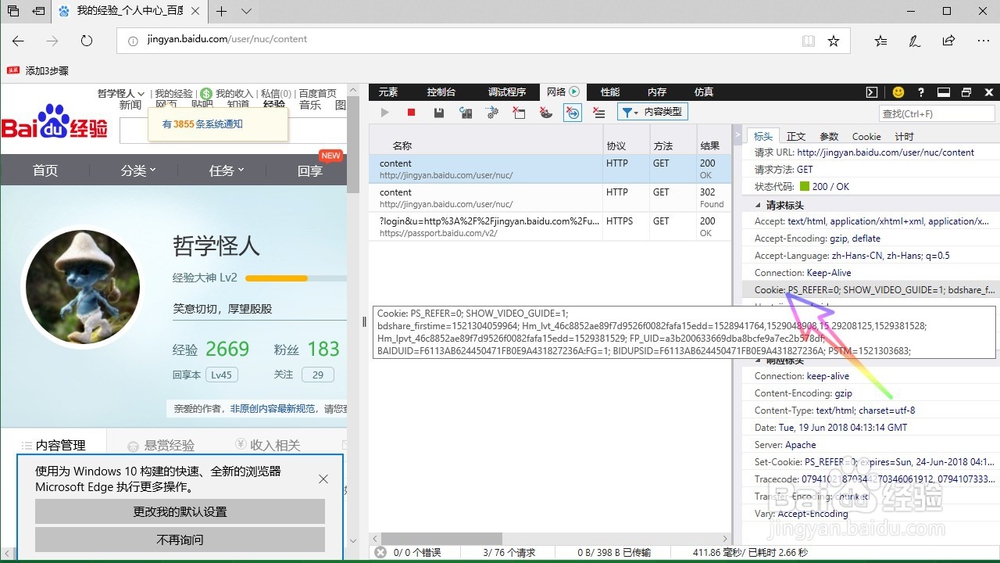Open content type filter dropdown
The image size is (1000, 563).
[x=652, y=112]
